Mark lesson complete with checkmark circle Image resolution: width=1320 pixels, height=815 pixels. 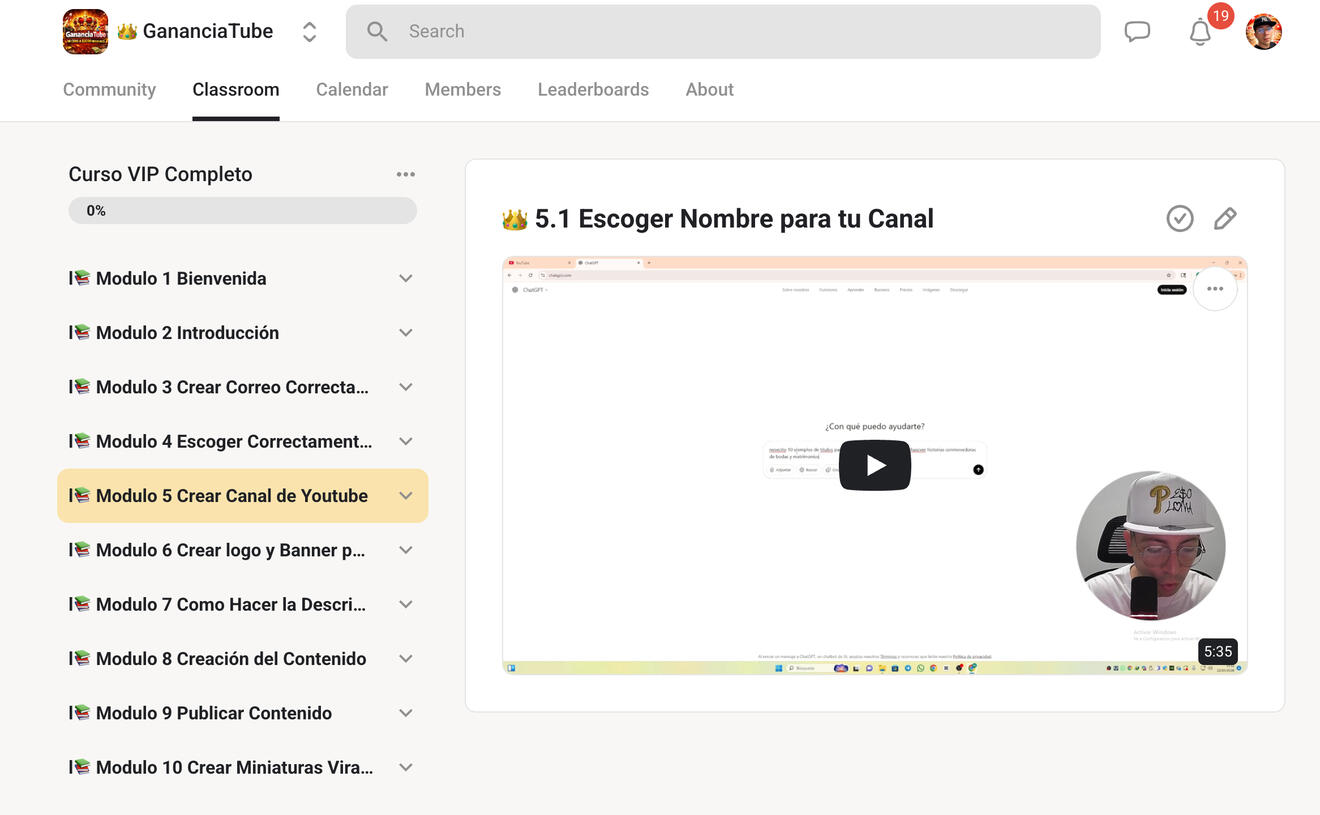click(1180, 218)
